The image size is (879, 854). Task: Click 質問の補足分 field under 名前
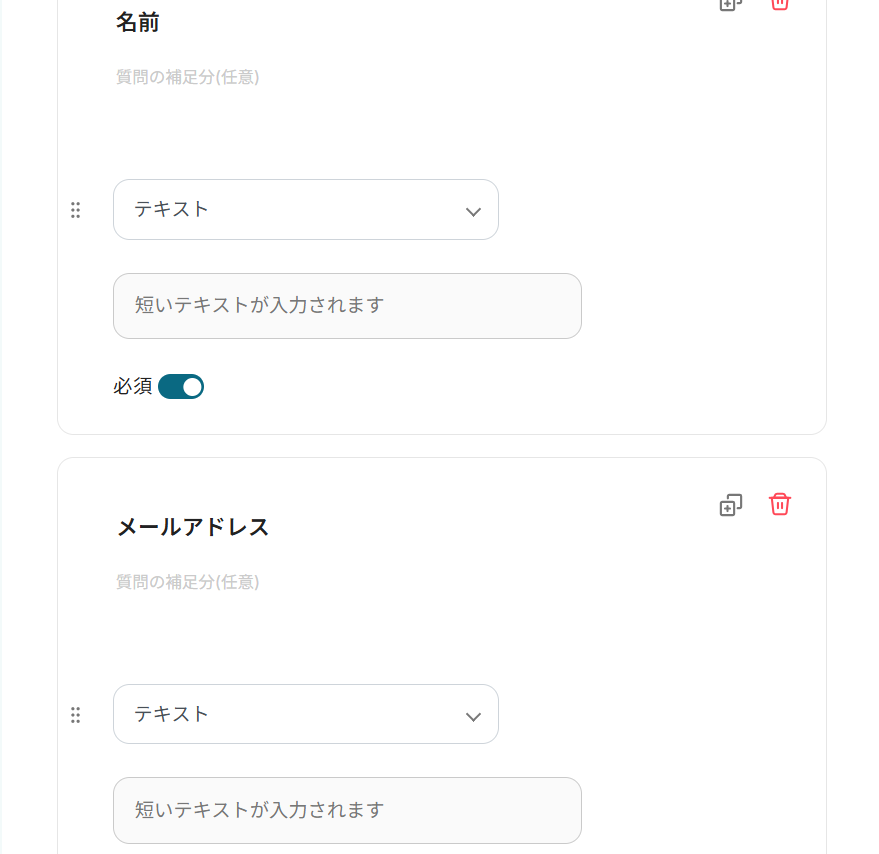(188, 77)
